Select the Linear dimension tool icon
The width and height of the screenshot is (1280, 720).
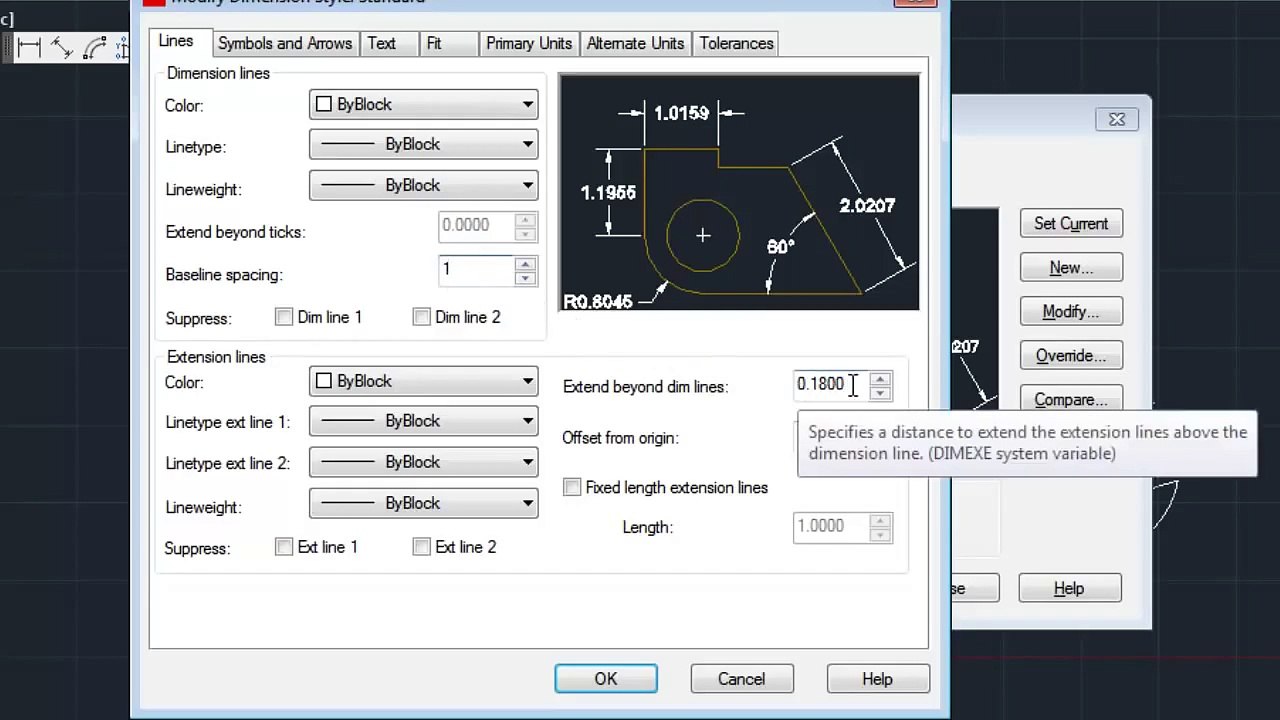(28, 47)
